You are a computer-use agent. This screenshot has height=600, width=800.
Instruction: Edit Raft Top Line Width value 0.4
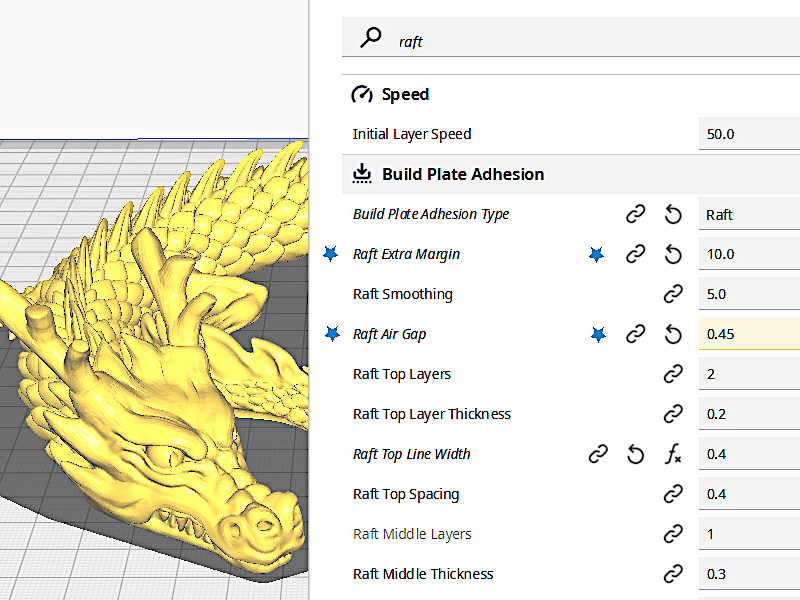point(749,454)
